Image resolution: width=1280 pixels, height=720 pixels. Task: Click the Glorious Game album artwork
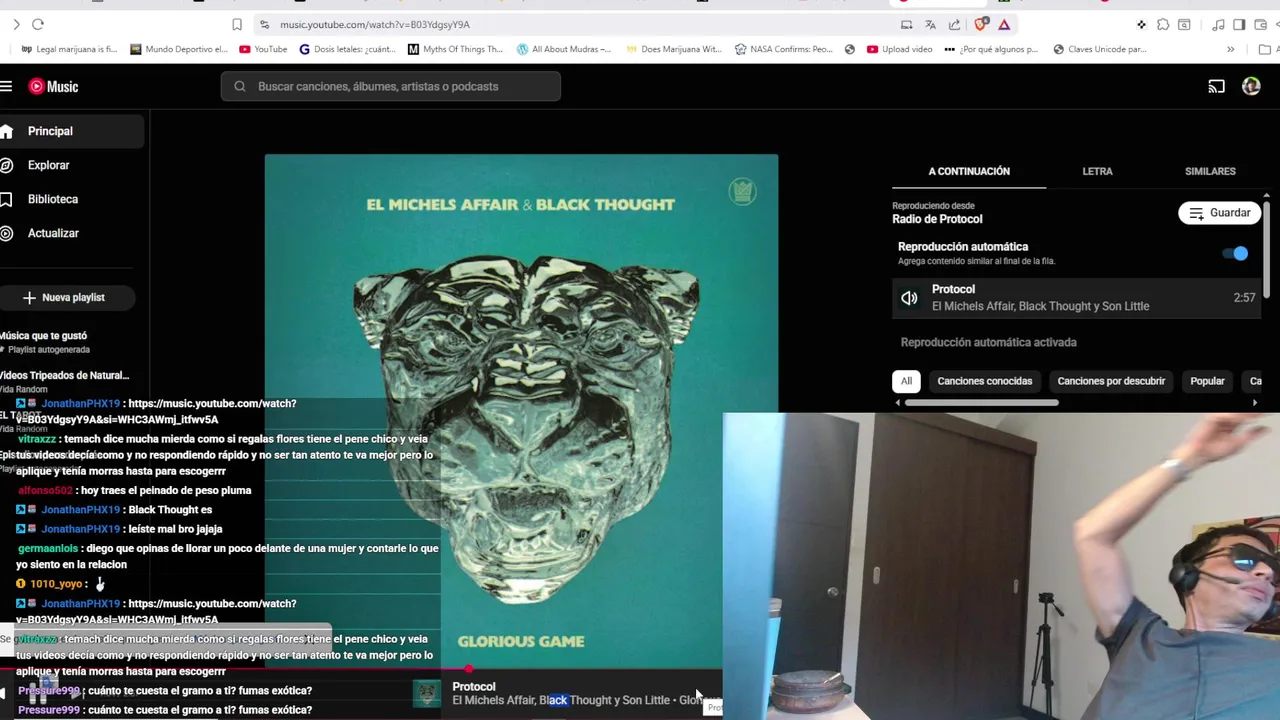521,410
